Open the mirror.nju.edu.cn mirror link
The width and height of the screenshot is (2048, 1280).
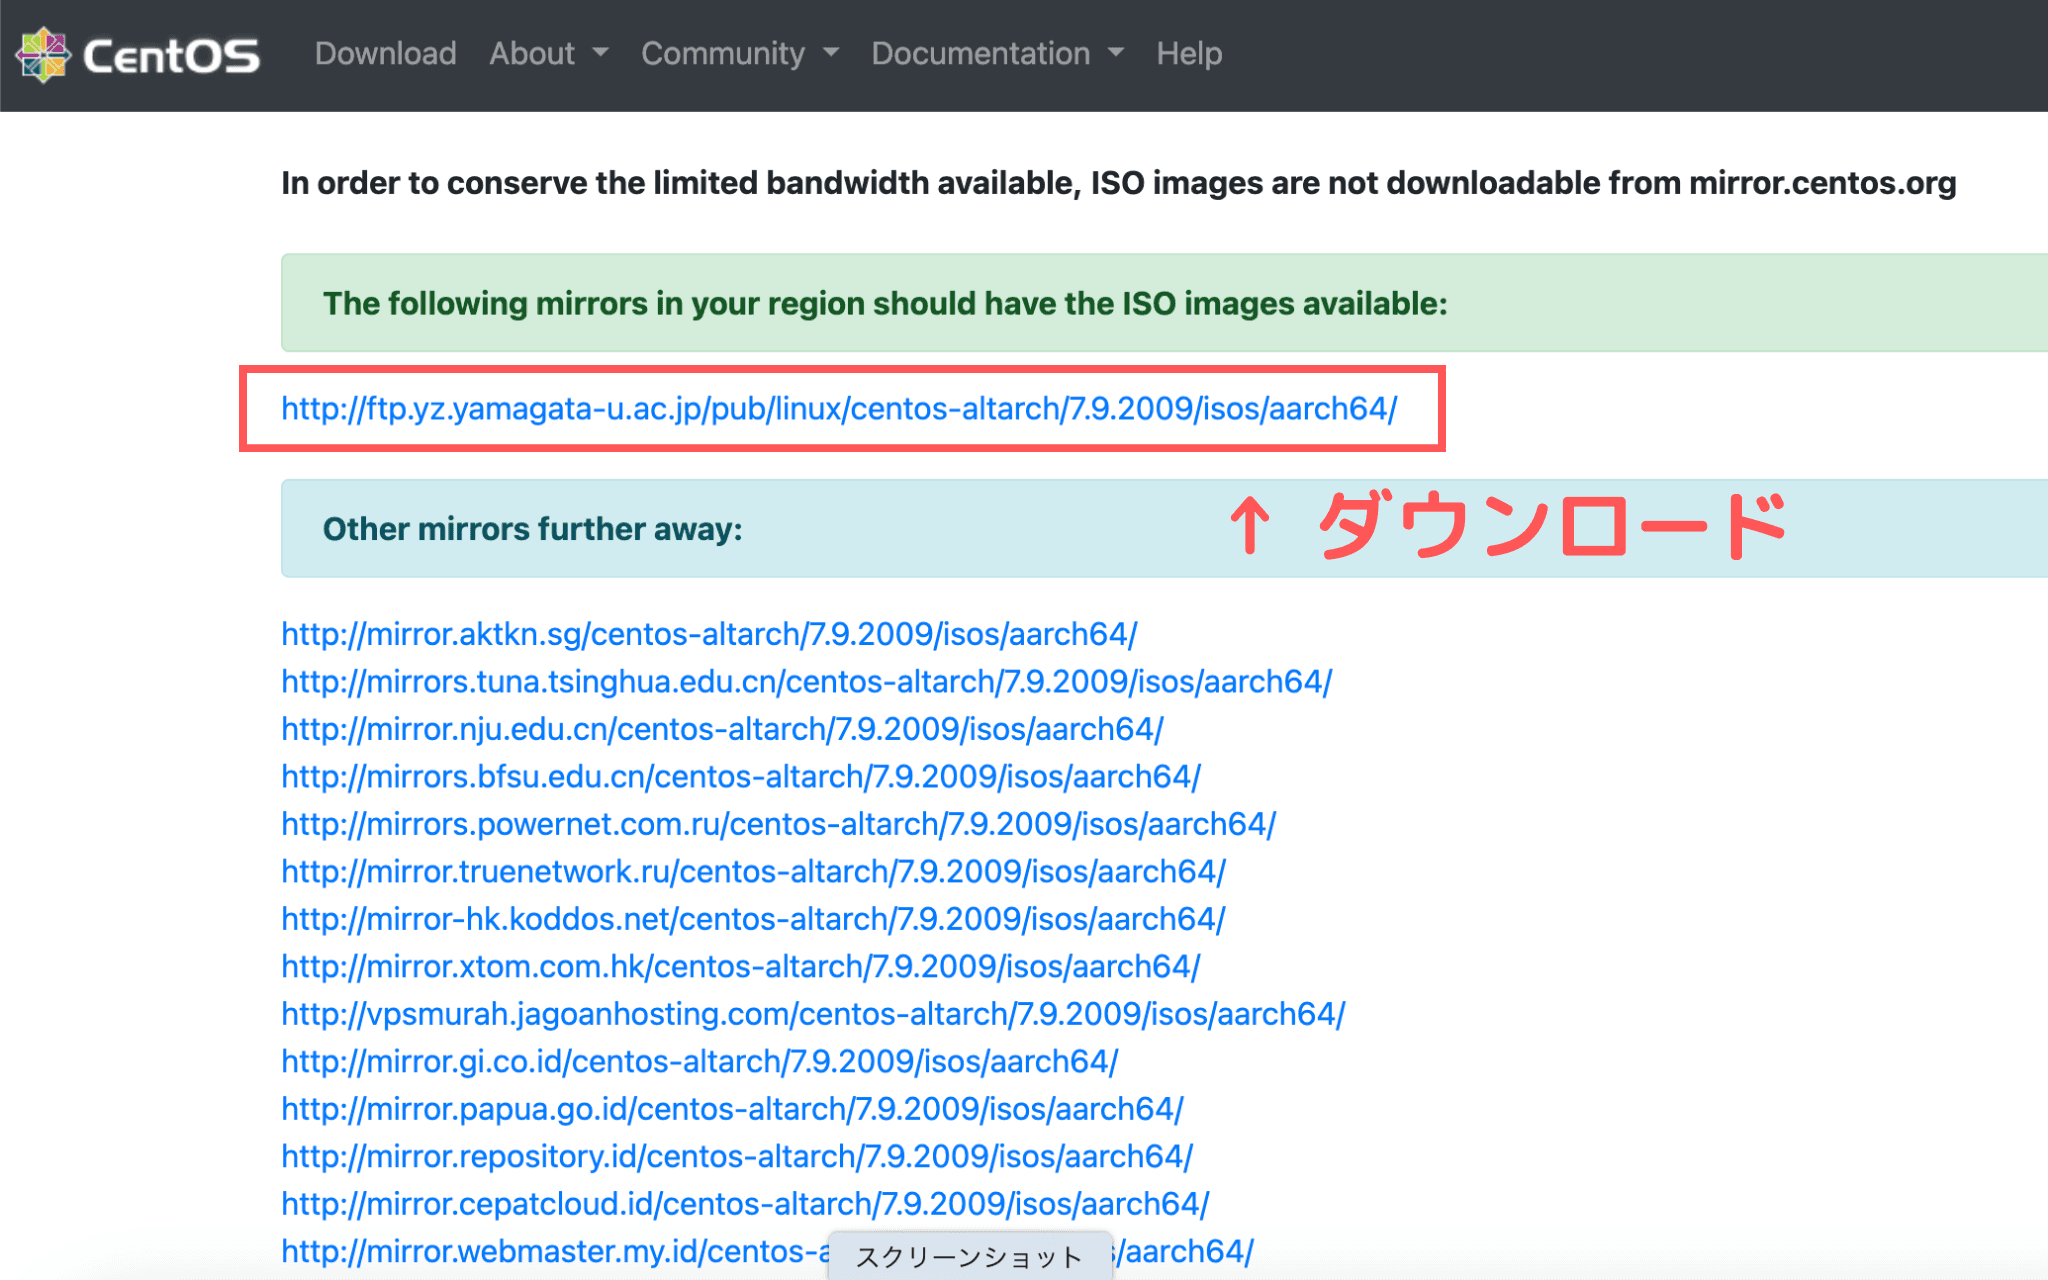(721, 729)
